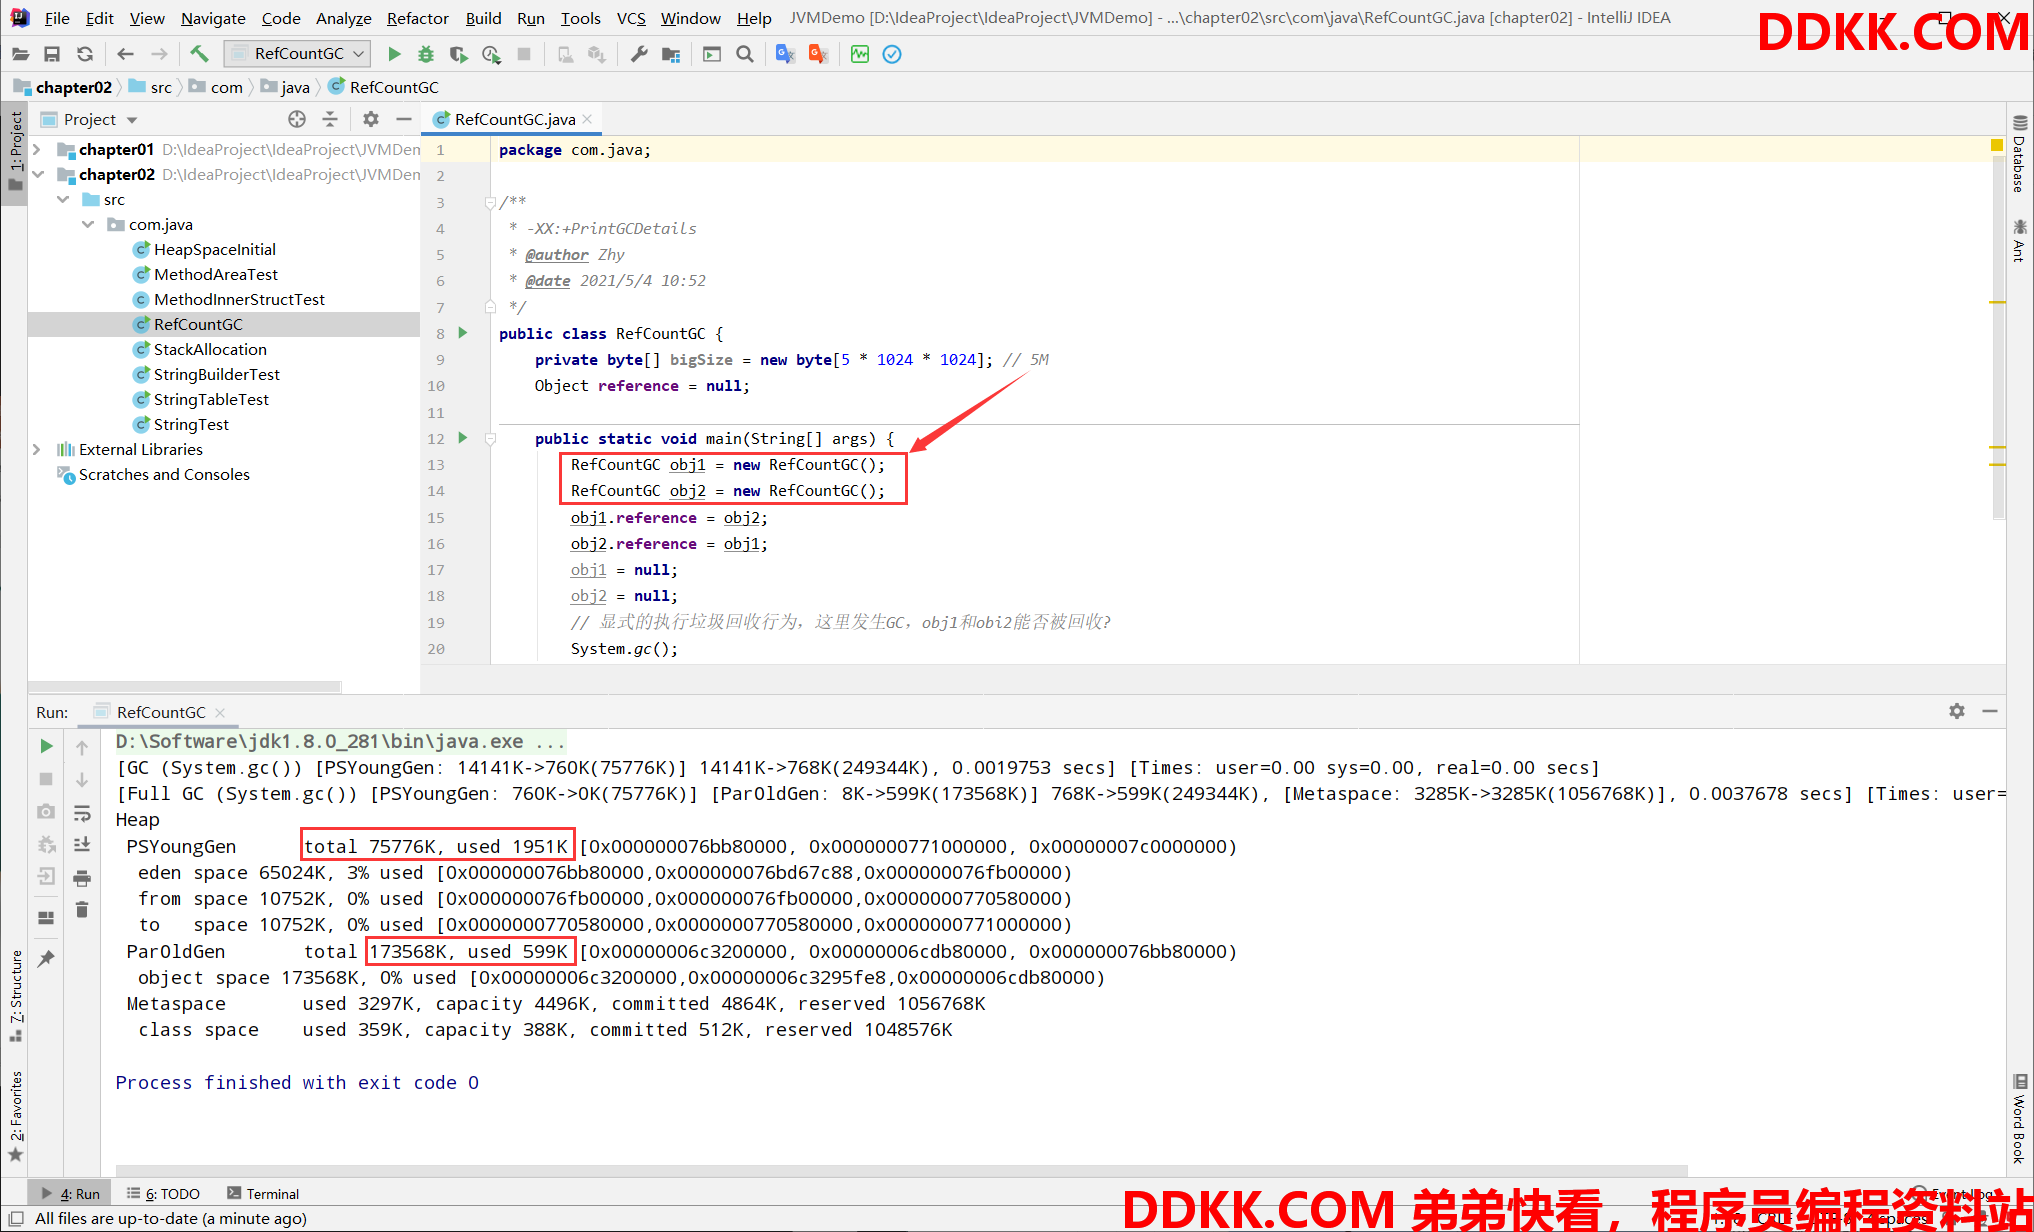Open the Run Anything icon in the toolbar
This screenshot has width=2034, height=1232.
click(712, 54)
